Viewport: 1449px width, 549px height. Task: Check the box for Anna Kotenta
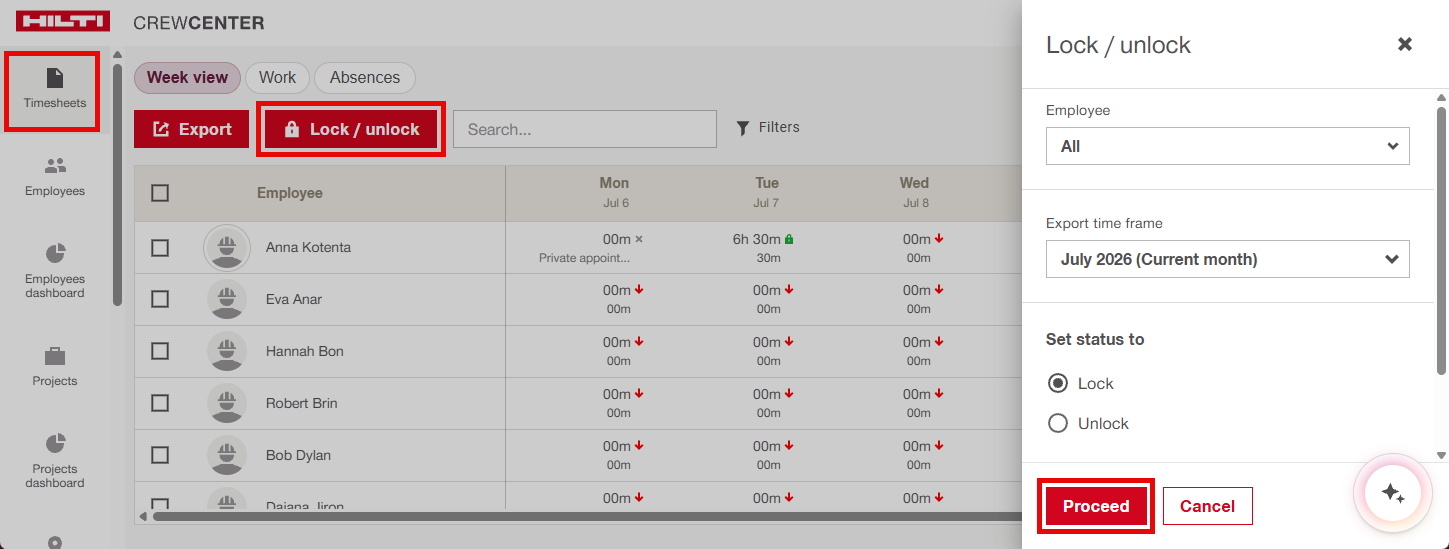(160, 247)
